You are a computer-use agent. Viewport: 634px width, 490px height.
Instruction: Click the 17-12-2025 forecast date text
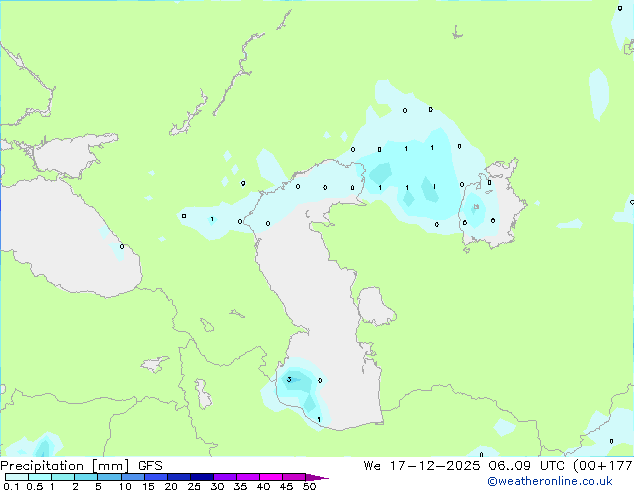coord(435,466)
